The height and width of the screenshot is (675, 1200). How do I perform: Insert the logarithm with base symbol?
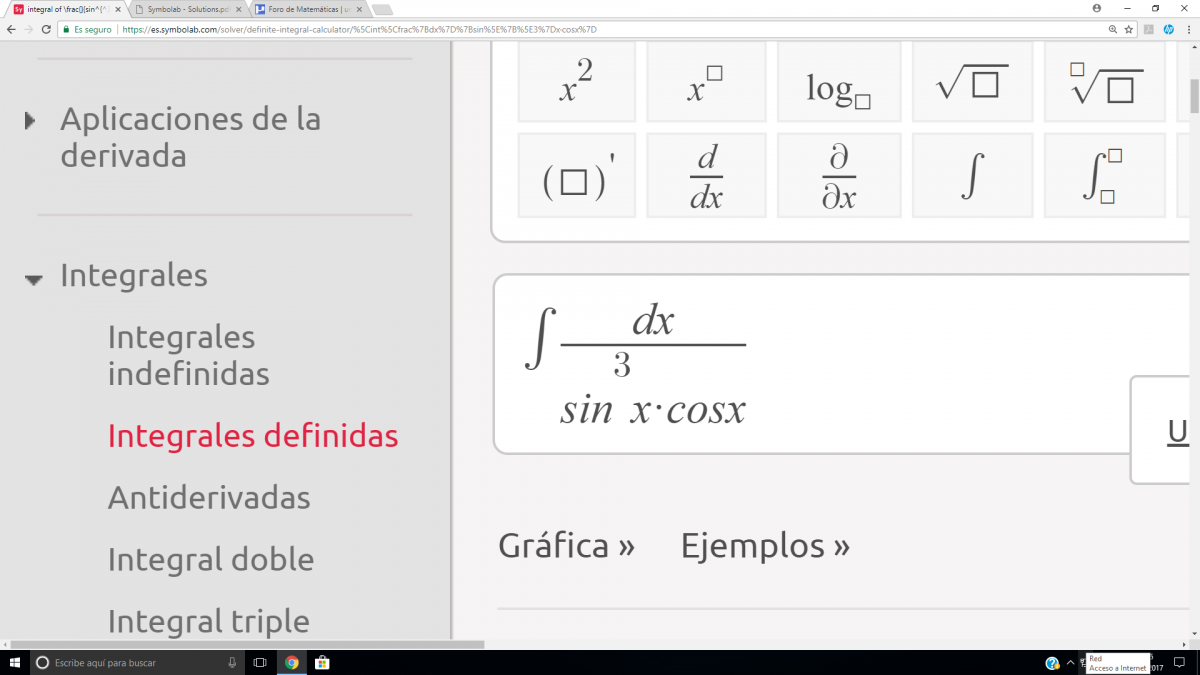click(x=838, y=82)
